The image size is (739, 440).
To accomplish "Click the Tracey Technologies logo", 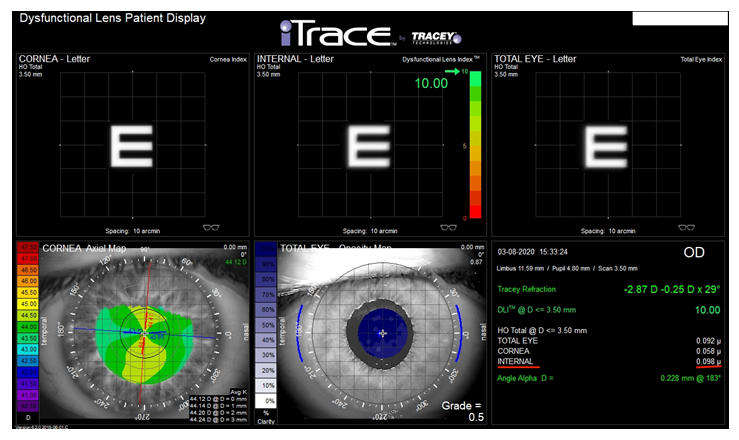I will (x=436, y=38).
